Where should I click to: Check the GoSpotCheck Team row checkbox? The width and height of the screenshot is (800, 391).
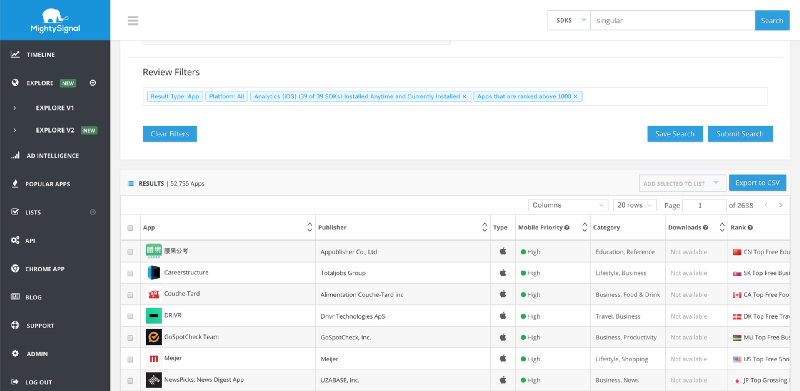(x=130, y=337)
